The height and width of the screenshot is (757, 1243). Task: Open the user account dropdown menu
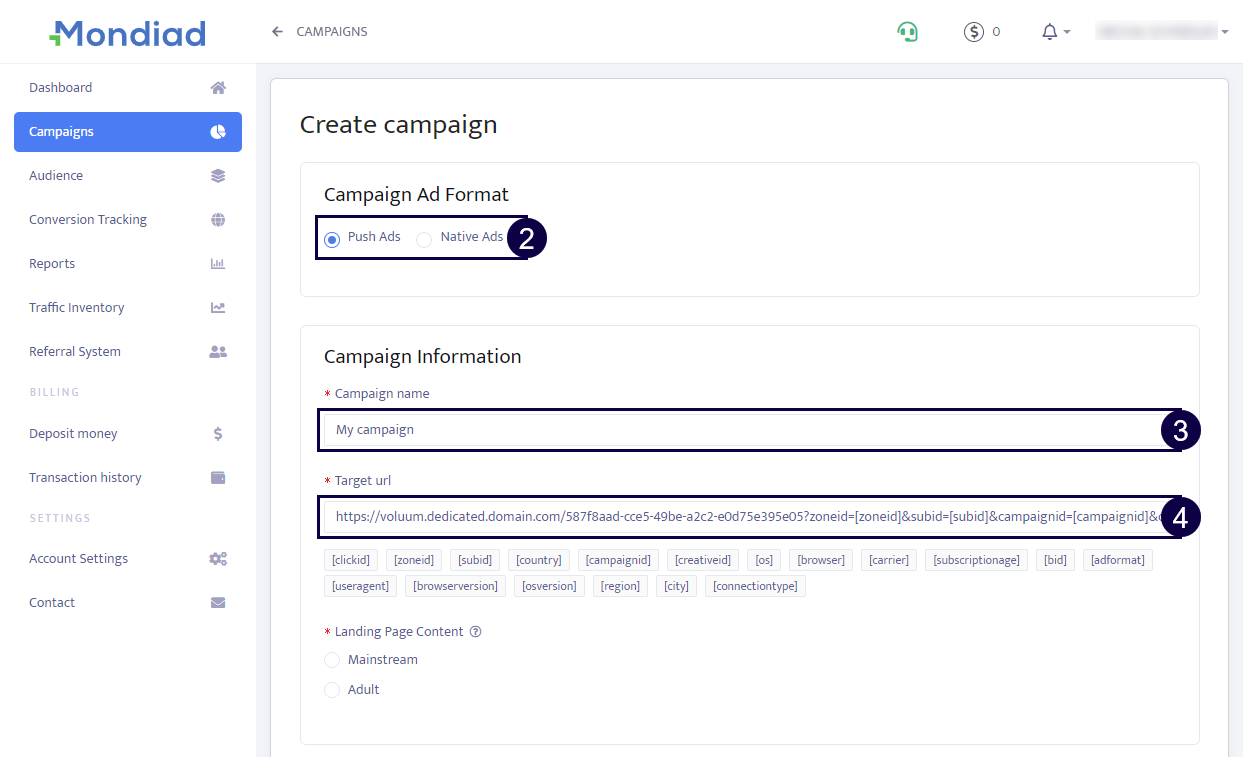tap(1162, 32)
